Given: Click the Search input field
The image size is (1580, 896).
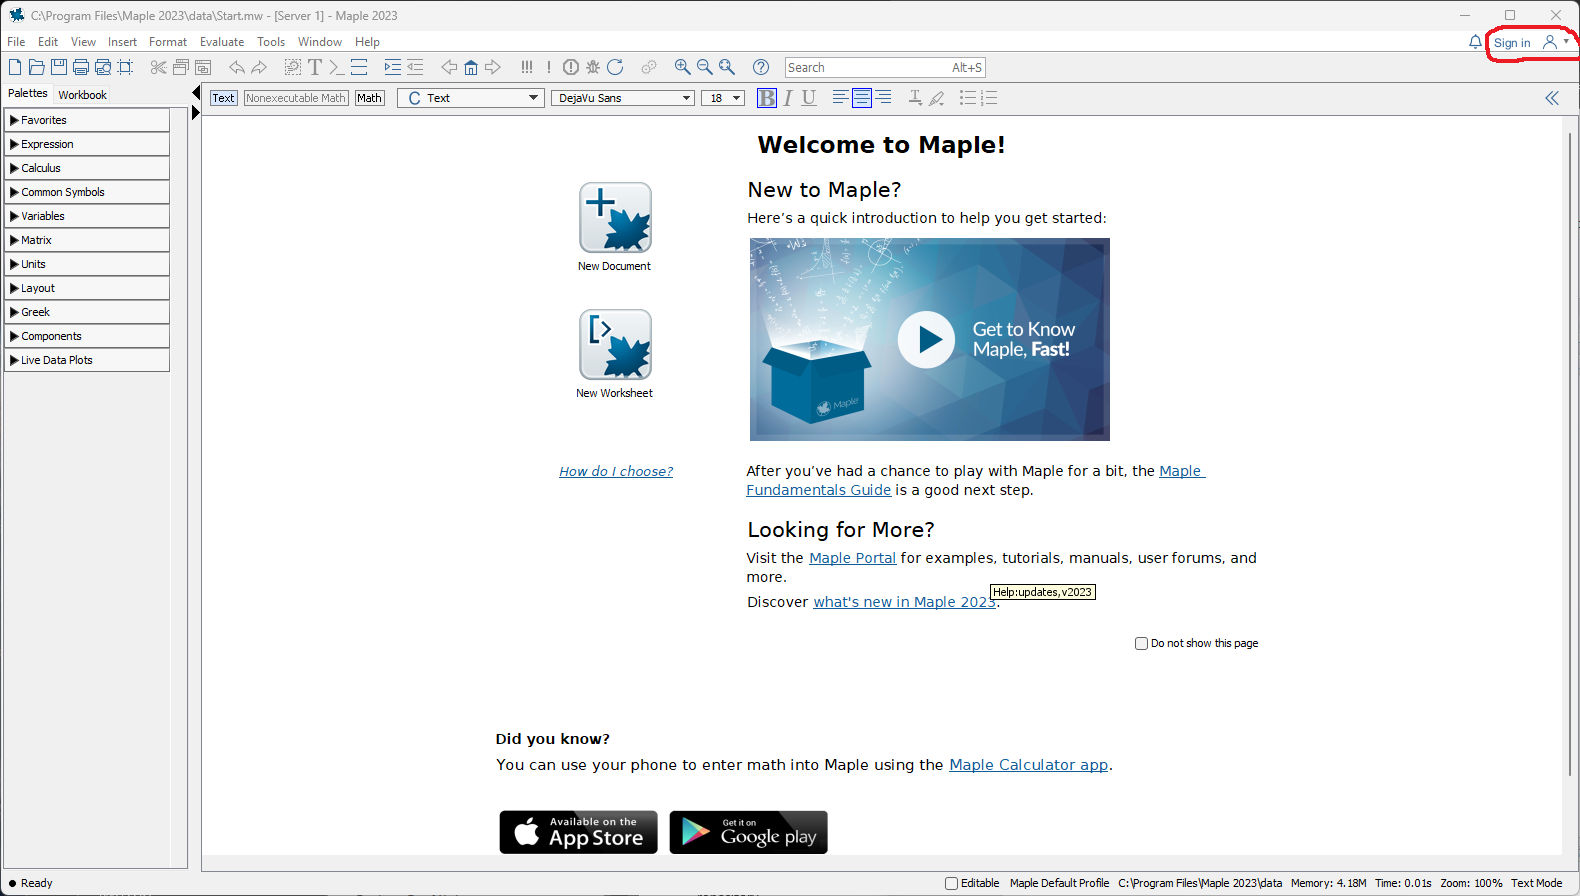Looking at the screenshot, I should click(x=885, y=67).
